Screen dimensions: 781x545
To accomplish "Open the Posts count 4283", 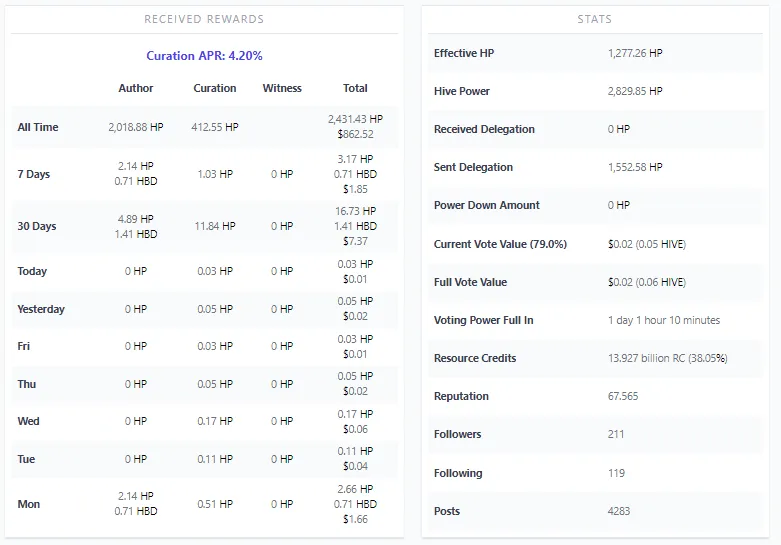I will pyautogui.click(x=619, y=511).
